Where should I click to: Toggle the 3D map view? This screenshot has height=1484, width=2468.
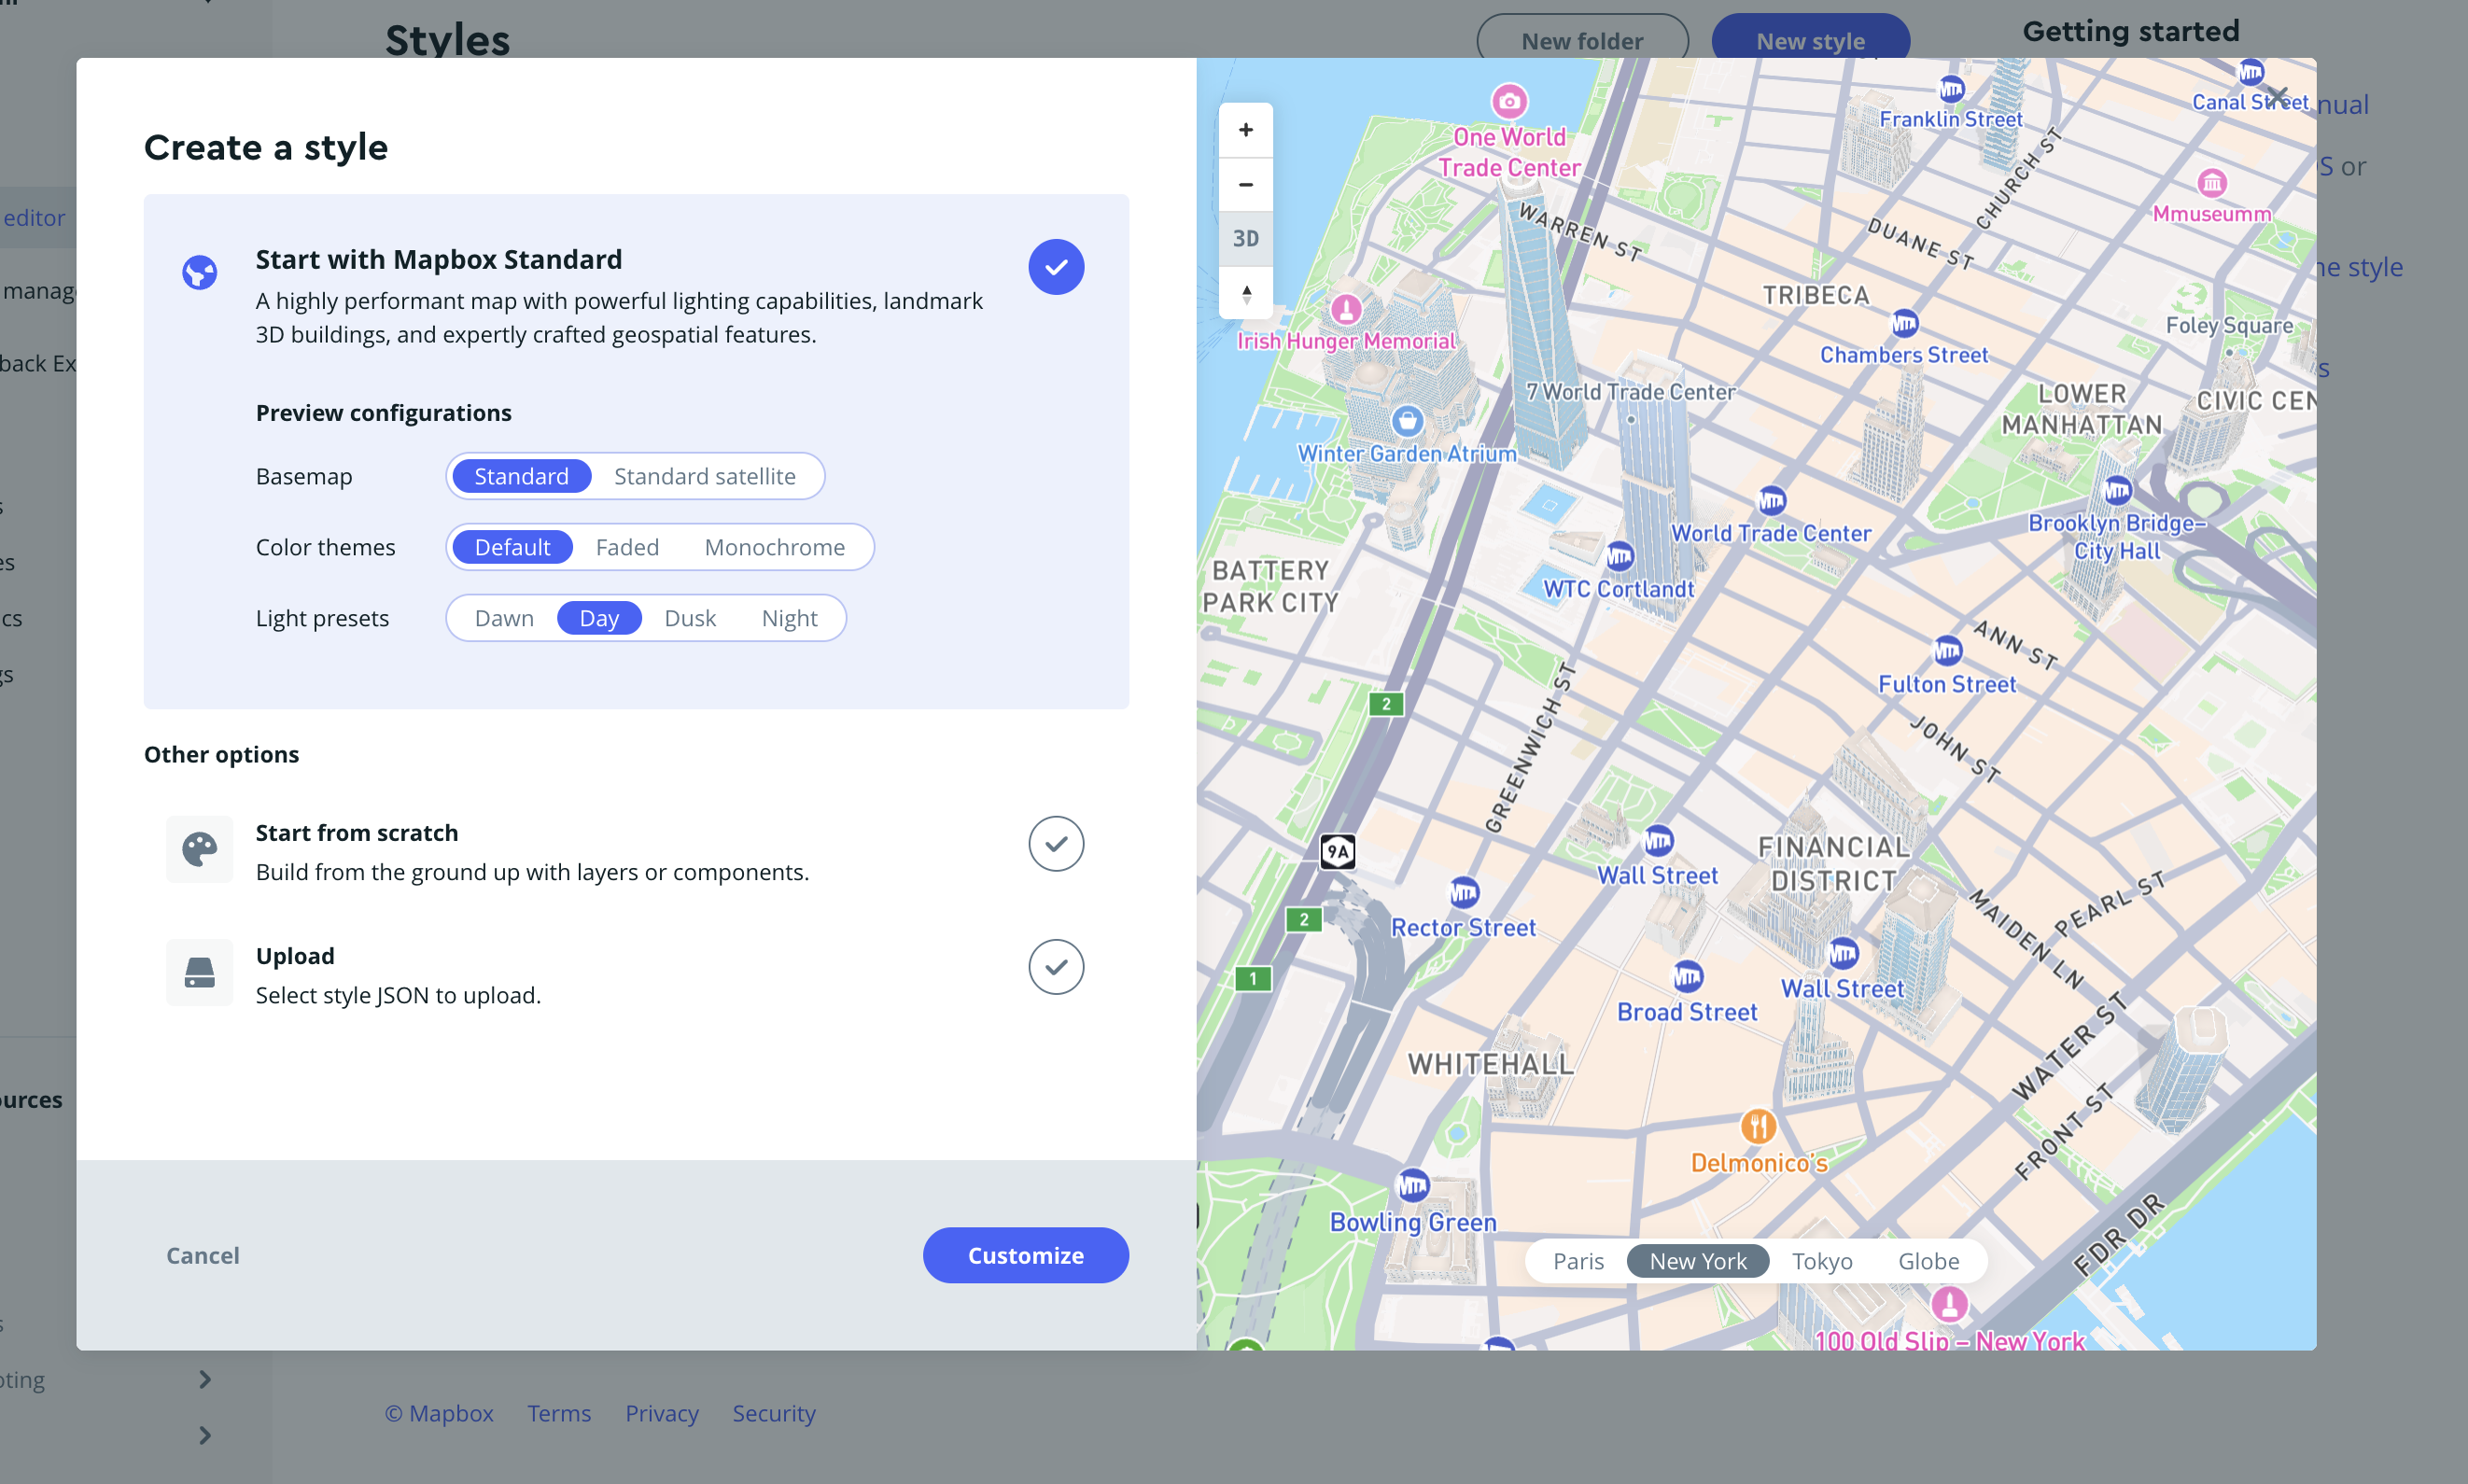pyautogui.click(x=1245, y=239)
